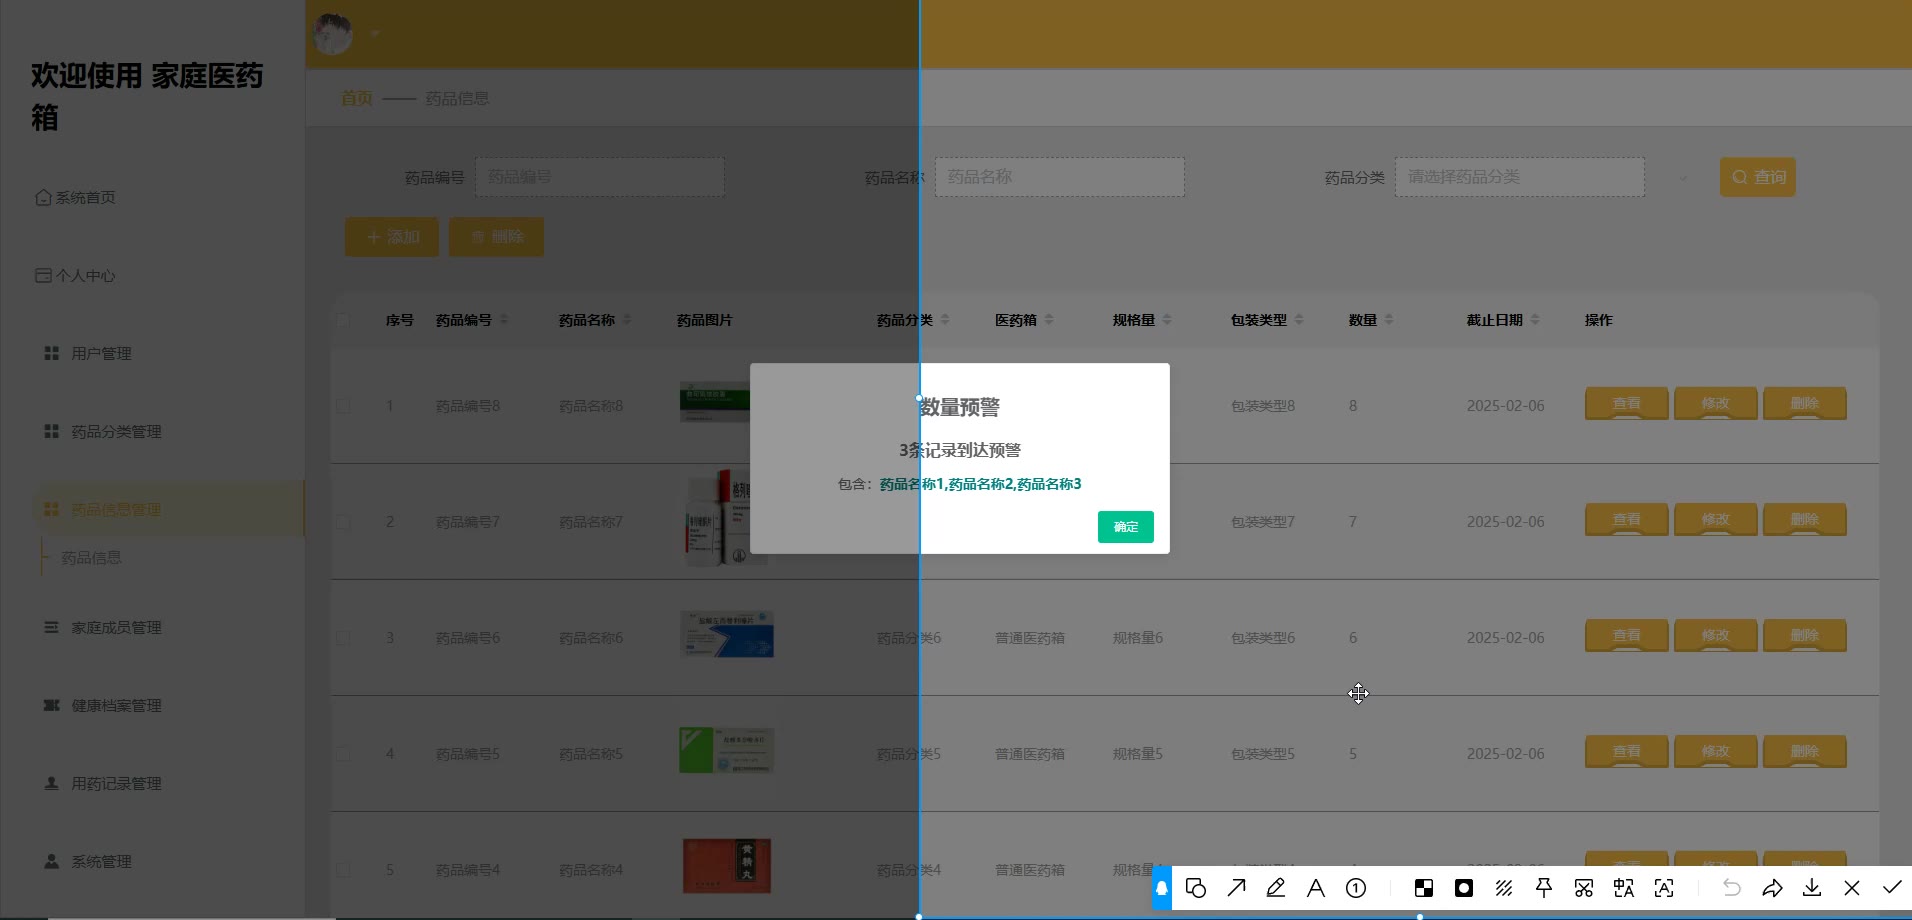Viewport: 1912px width, 920px height.
Task: Apply the mosaic blur tool
Action: 1424,888
